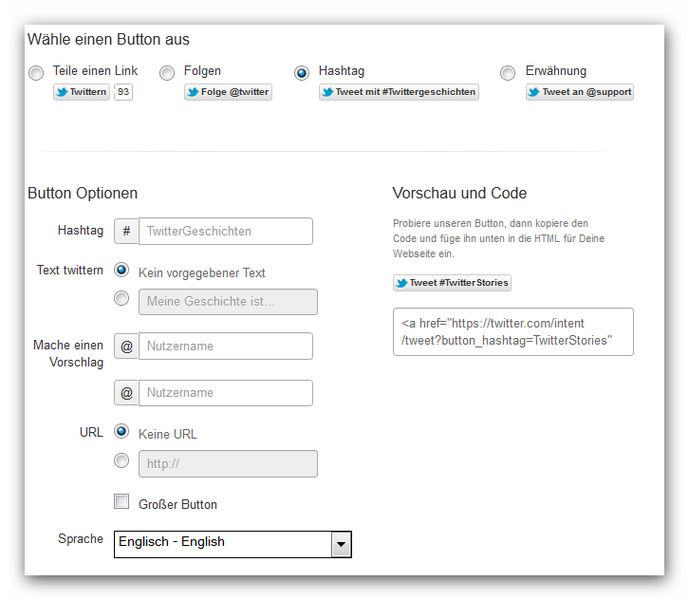Click the embed code text box
The image size is (689, 600).
tap(513, 332)
